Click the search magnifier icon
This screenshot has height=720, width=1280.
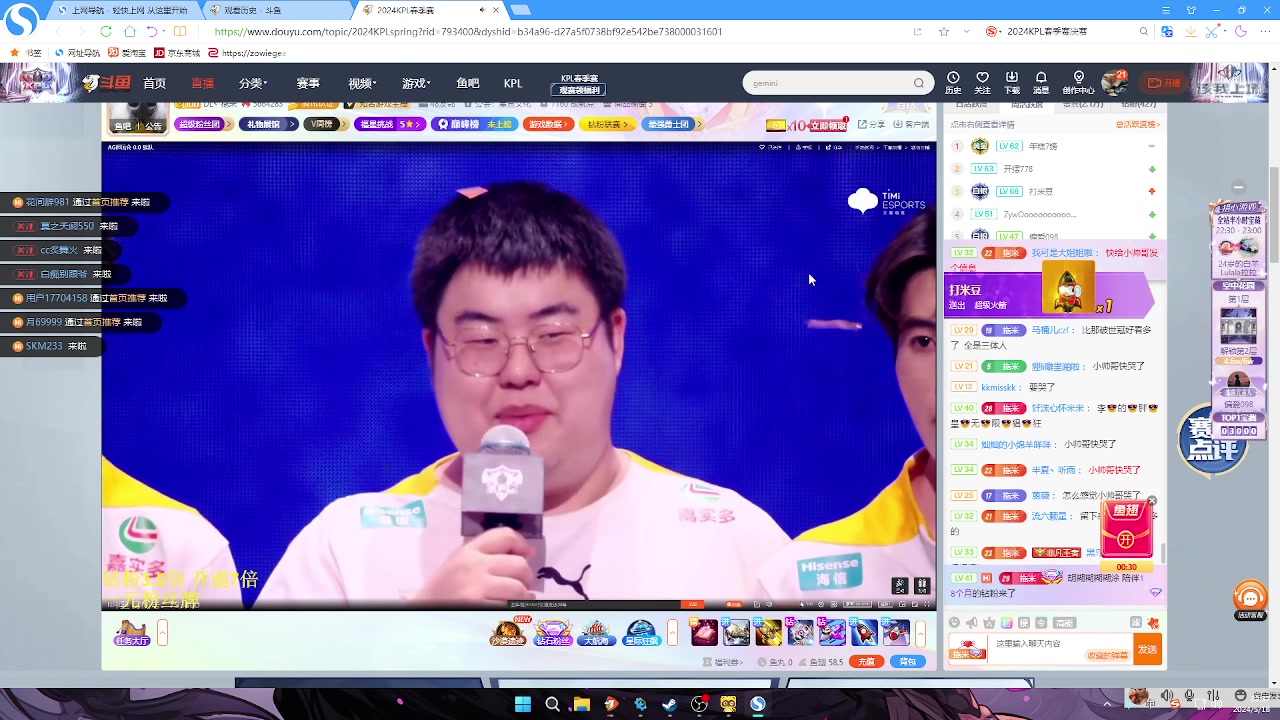coord(919,83)
